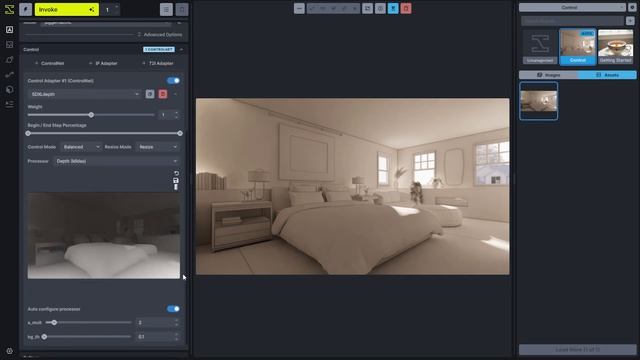Image resolution: width=640 pixels, height=360 pixels.
Task: Open gallery settings gear icon
Action: coord(632,7)
